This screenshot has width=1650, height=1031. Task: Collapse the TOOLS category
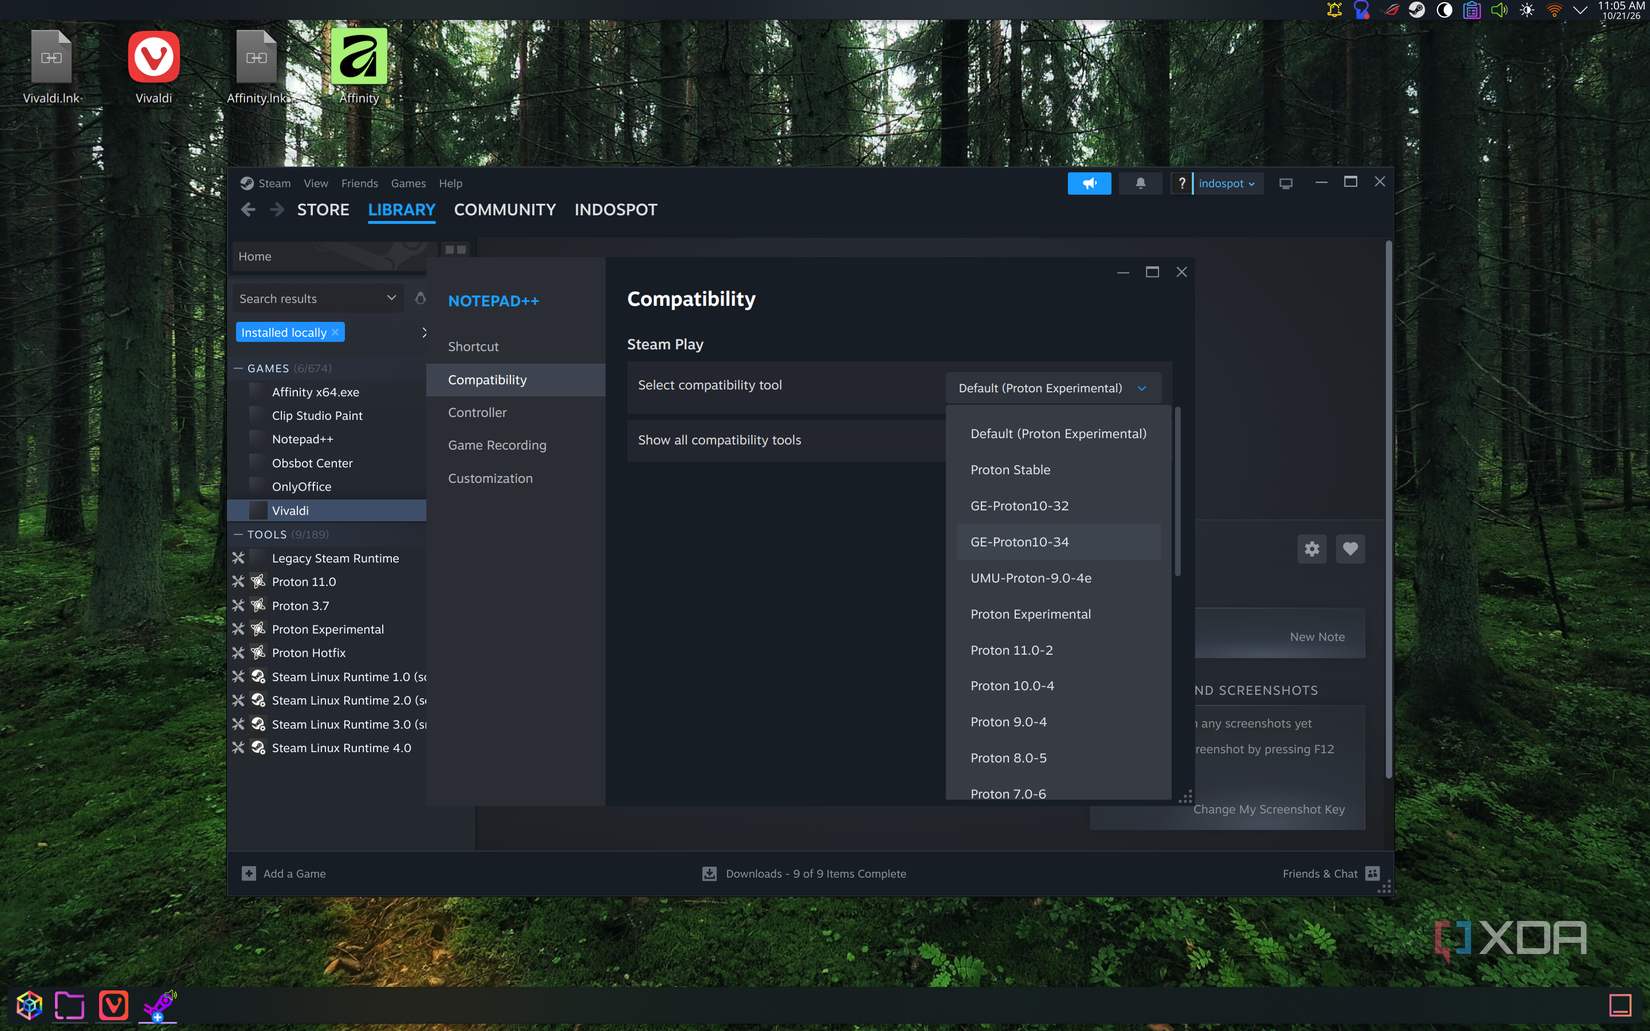coord(238,534)
